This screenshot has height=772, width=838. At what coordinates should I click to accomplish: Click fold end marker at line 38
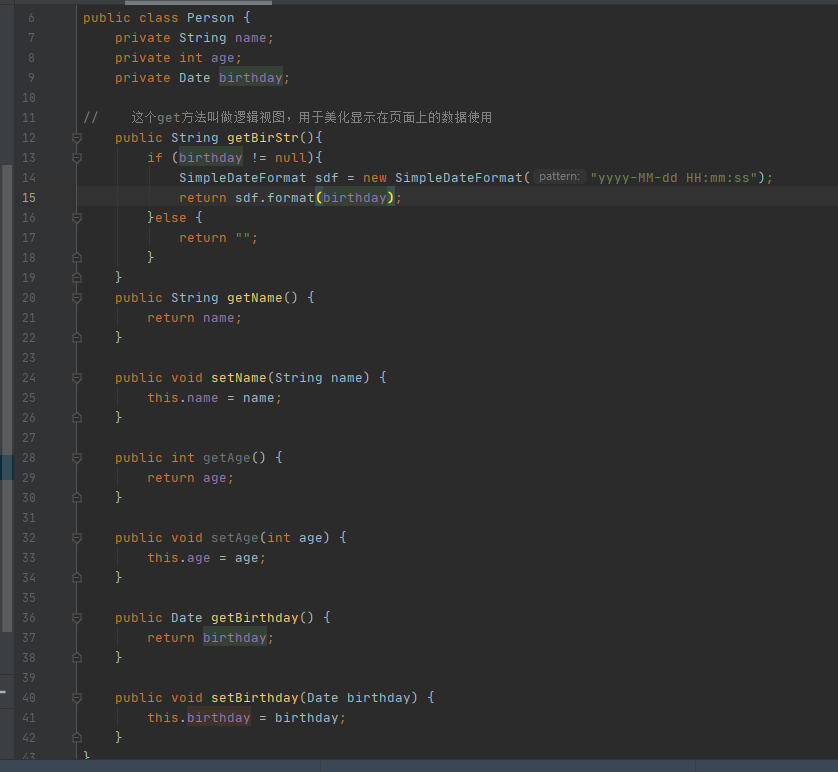pos(76,658)
